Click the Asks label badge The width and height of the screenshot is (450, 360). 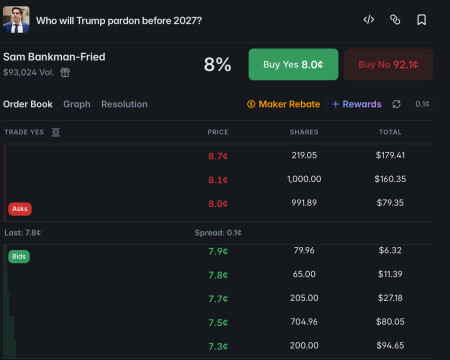20,209
